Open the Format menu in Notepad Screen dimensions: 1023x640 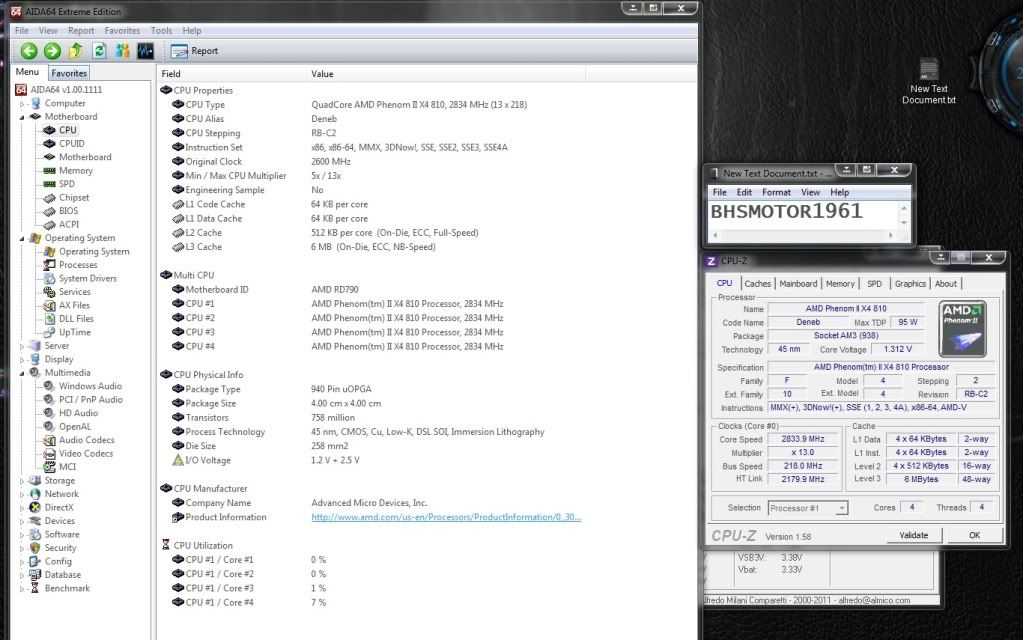(x=776, y=192)
